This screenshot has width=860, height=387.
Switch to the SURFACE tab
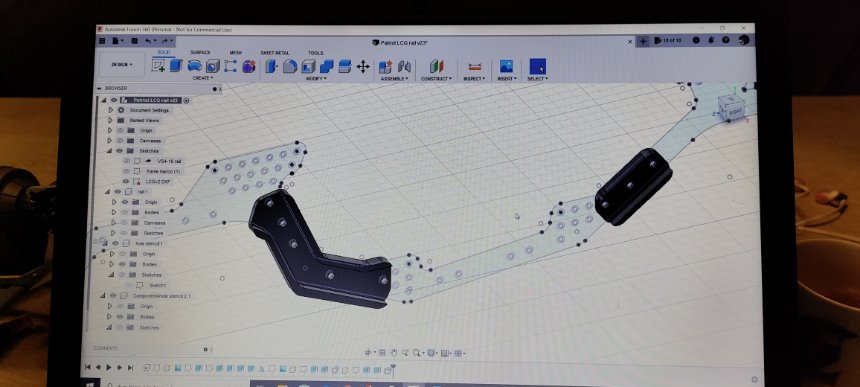click(x=200, y=53)
